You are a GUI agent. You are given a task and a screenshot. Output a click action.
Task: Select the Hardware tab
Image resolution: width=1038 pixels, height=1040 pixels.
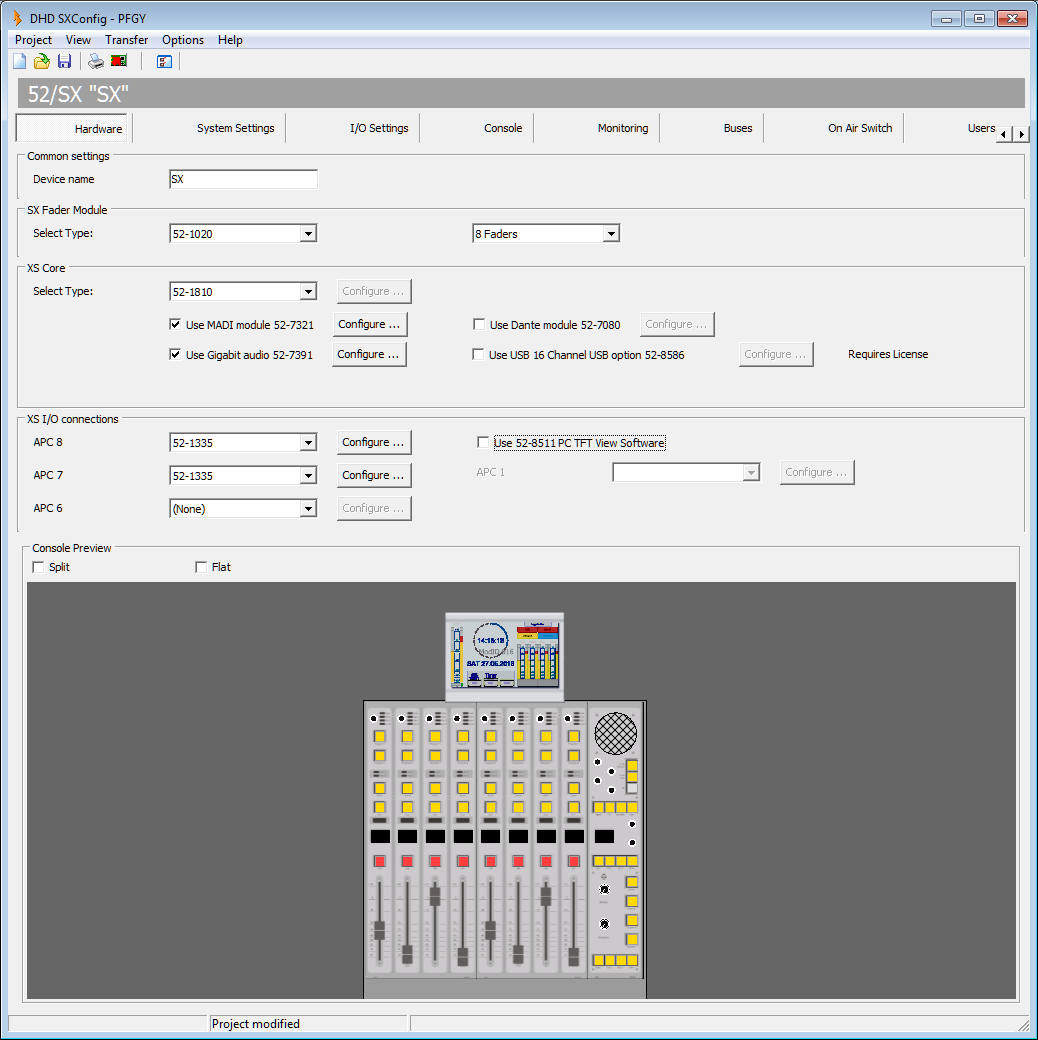[x=73, y=128]
